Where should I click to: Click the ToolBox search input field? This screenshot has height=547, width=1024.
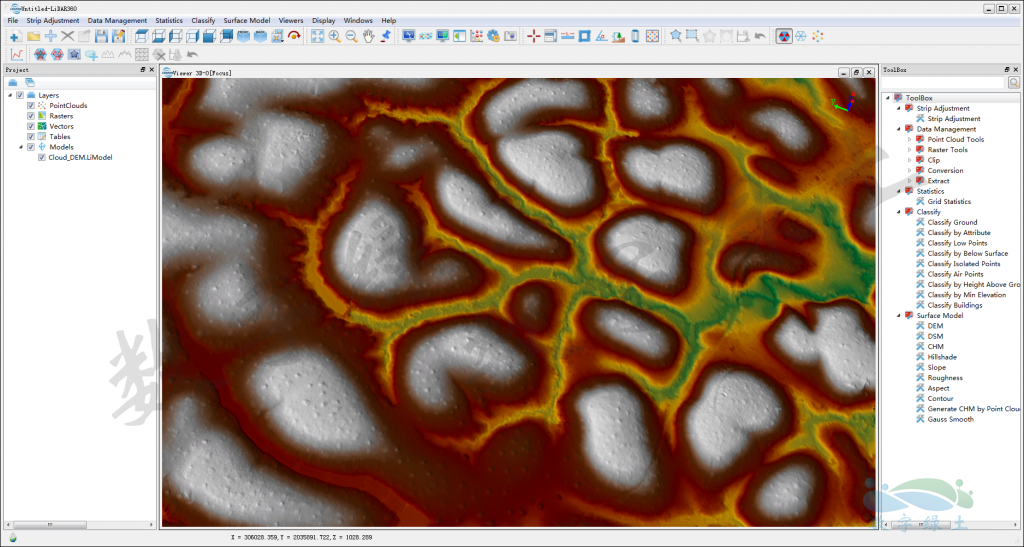[x=943, y=83]
